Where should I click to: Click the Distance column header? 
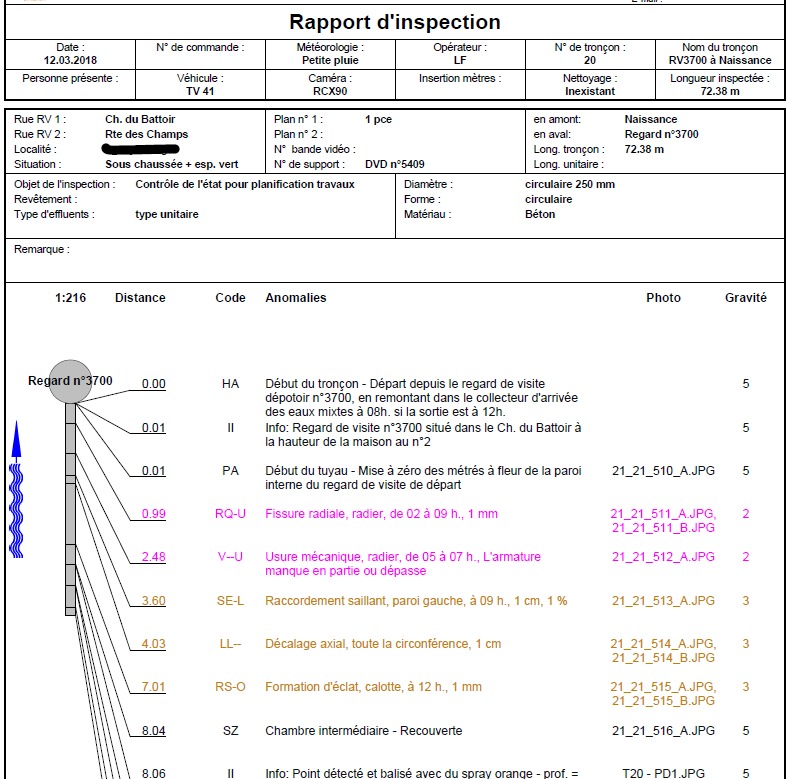point(140,298)
